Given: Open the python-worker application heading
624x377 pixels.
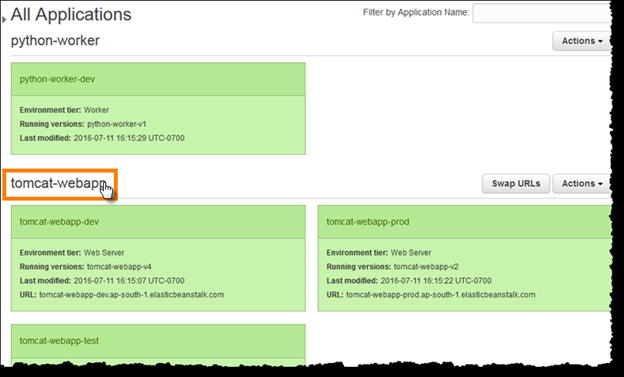Looking at the screenshot, I should pyautogui.click(x=55, y=41).
